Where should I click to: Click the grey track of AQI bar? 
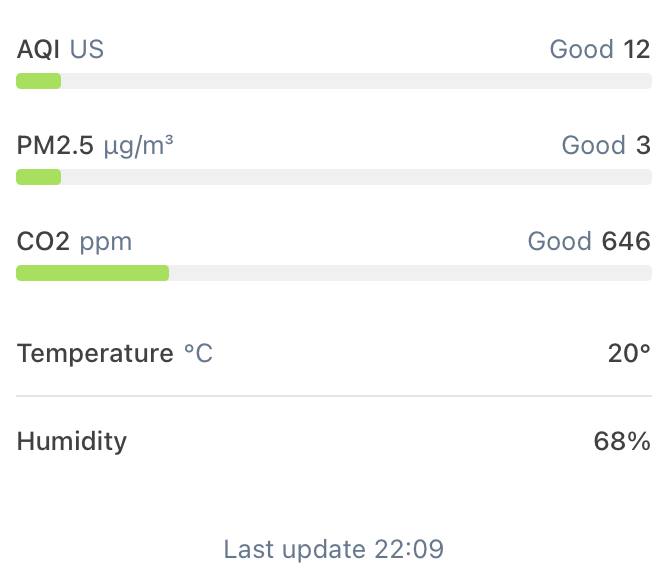(x=356, y=81)
